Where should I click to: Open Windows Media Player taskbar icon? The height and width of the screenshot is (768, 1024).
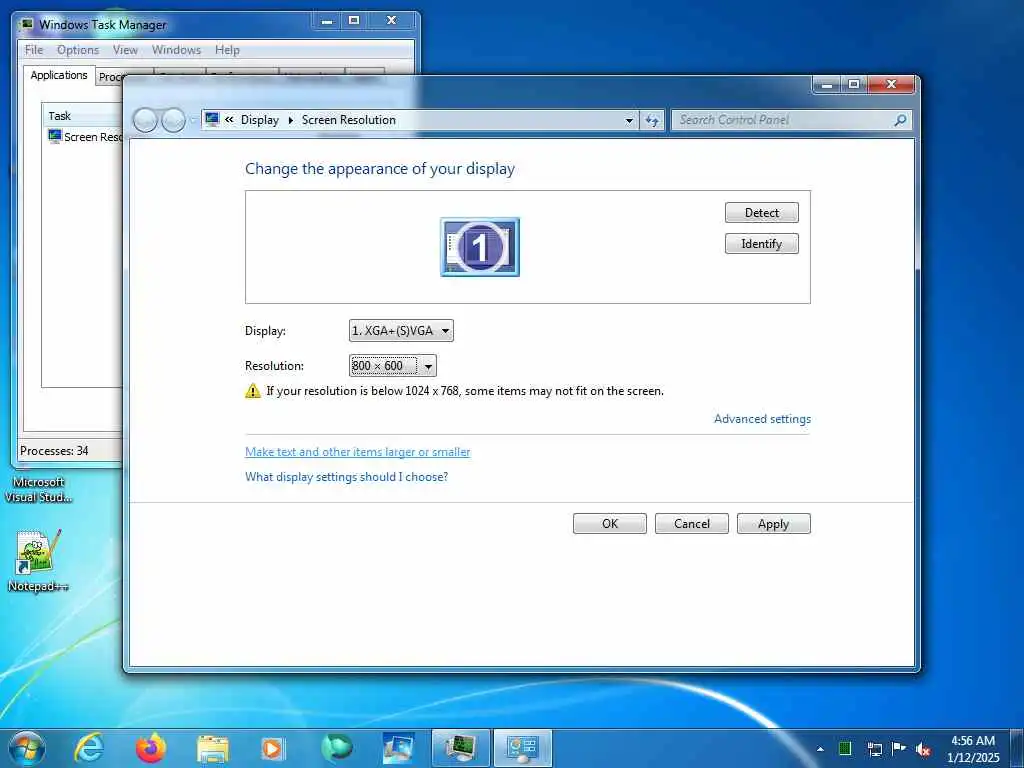[274, 748]
